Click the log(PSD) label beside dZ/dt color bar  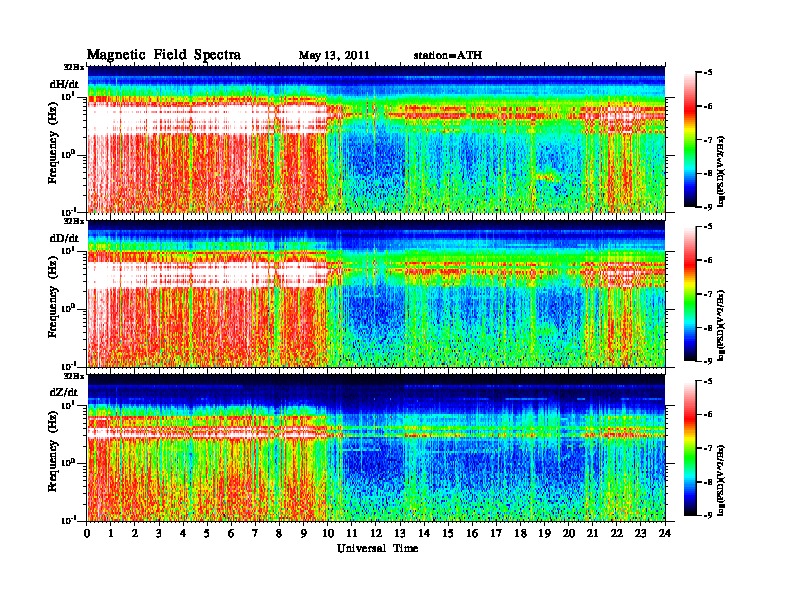coord(722,480)
